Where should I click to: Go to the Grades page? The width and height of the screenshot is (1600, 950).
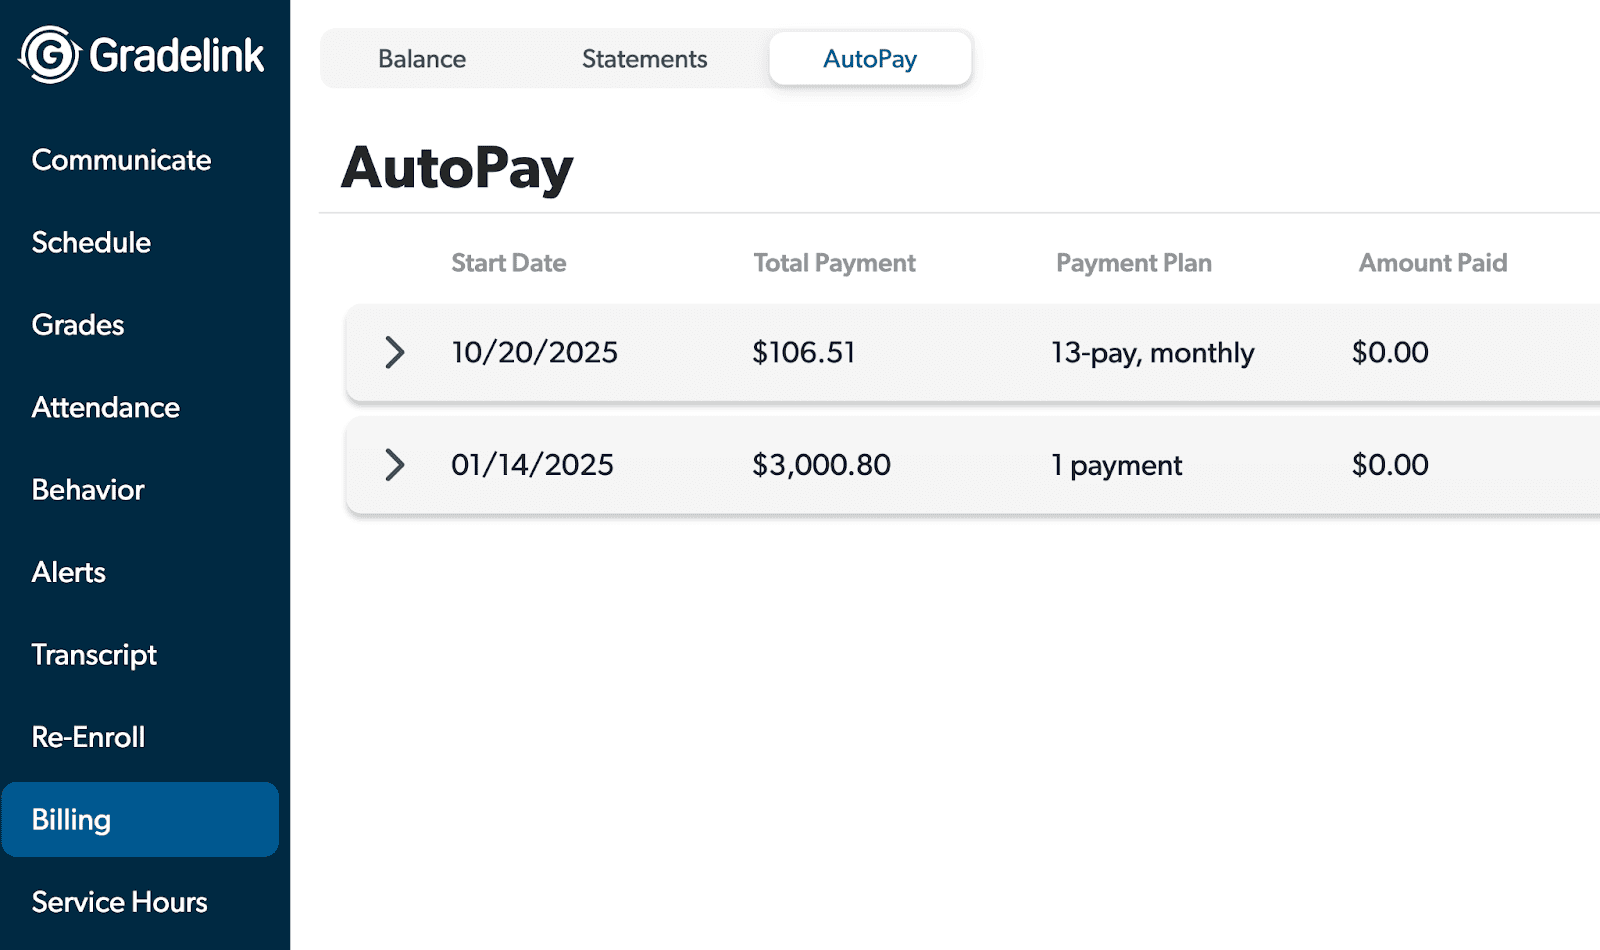(77, 324)
